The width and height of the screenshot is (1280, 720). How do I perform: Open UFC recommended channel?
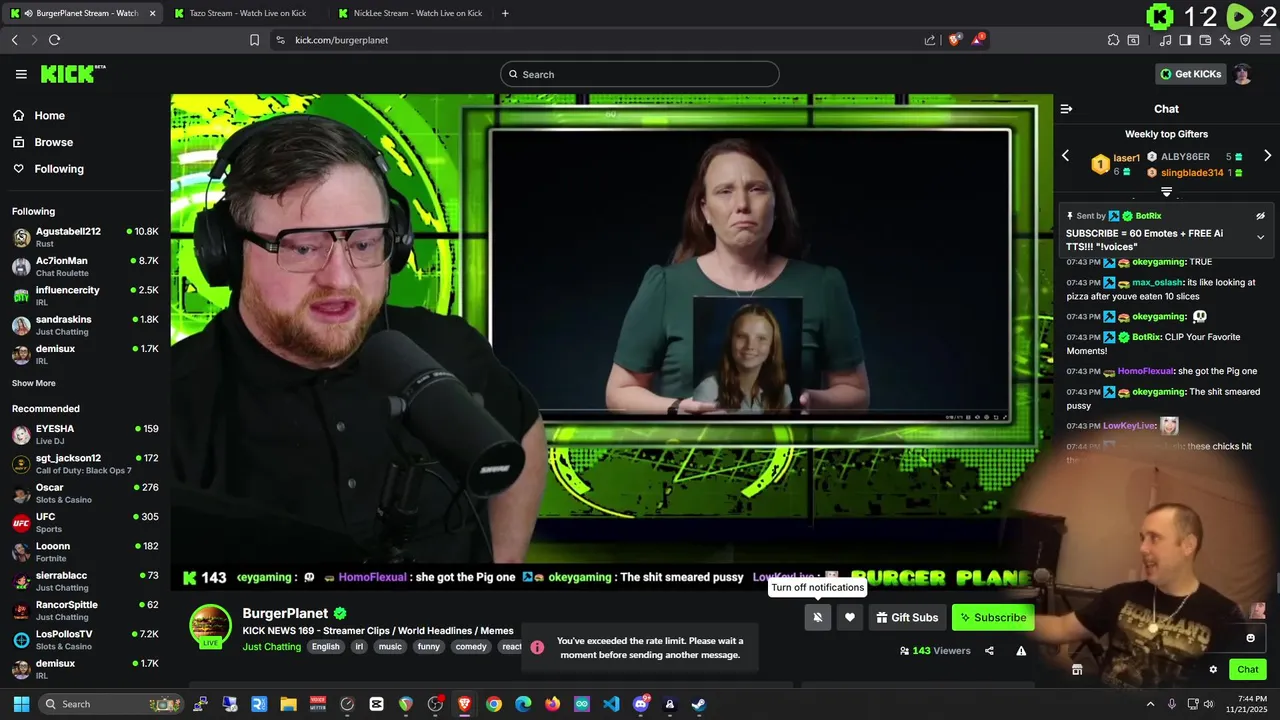click(x=85, y=522)
